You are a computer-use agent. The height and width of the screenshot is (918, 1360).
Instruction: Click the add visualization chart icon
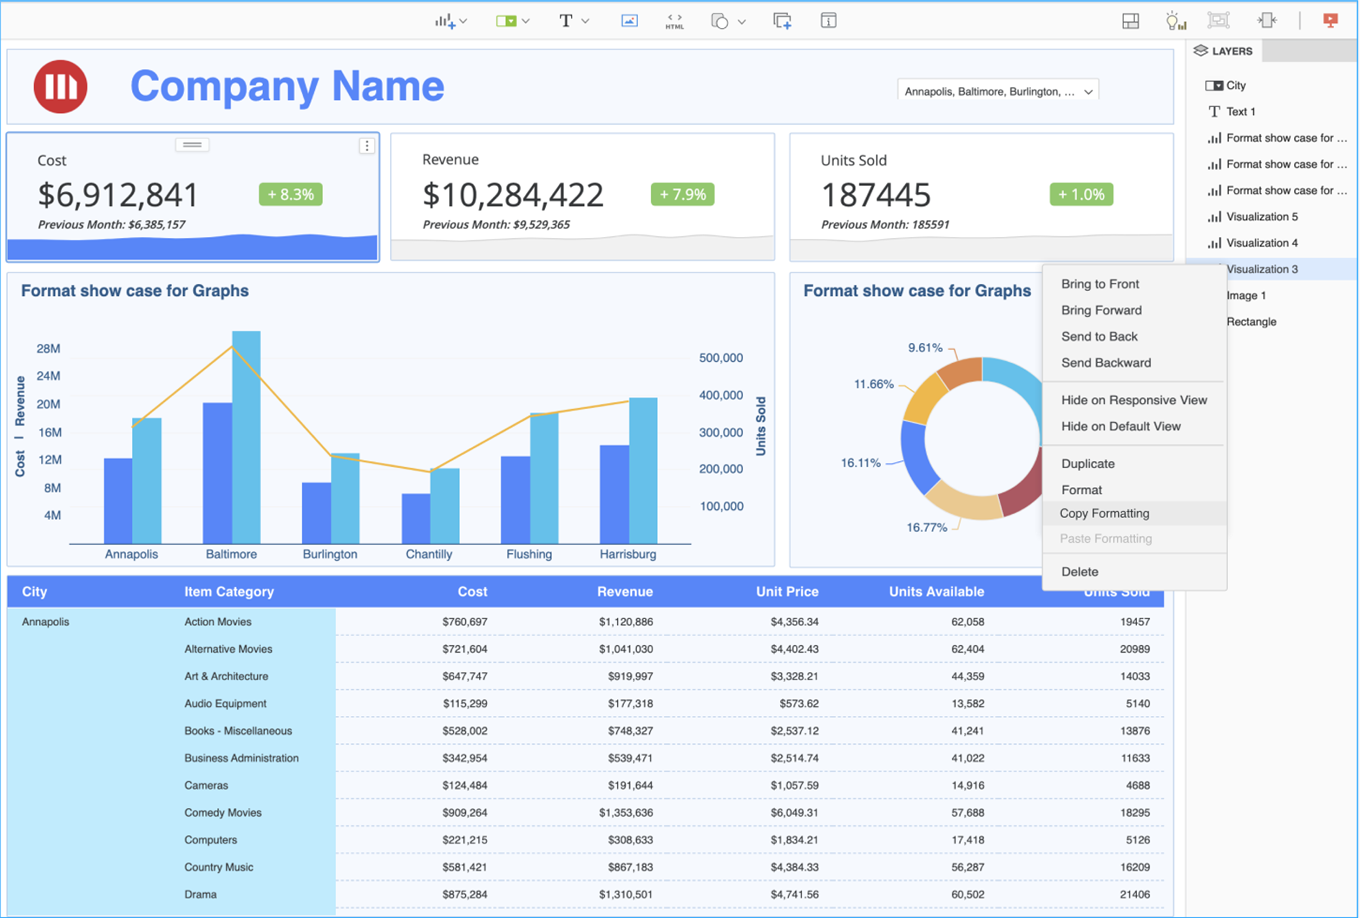pyautogui.click(x=445, y=21)
